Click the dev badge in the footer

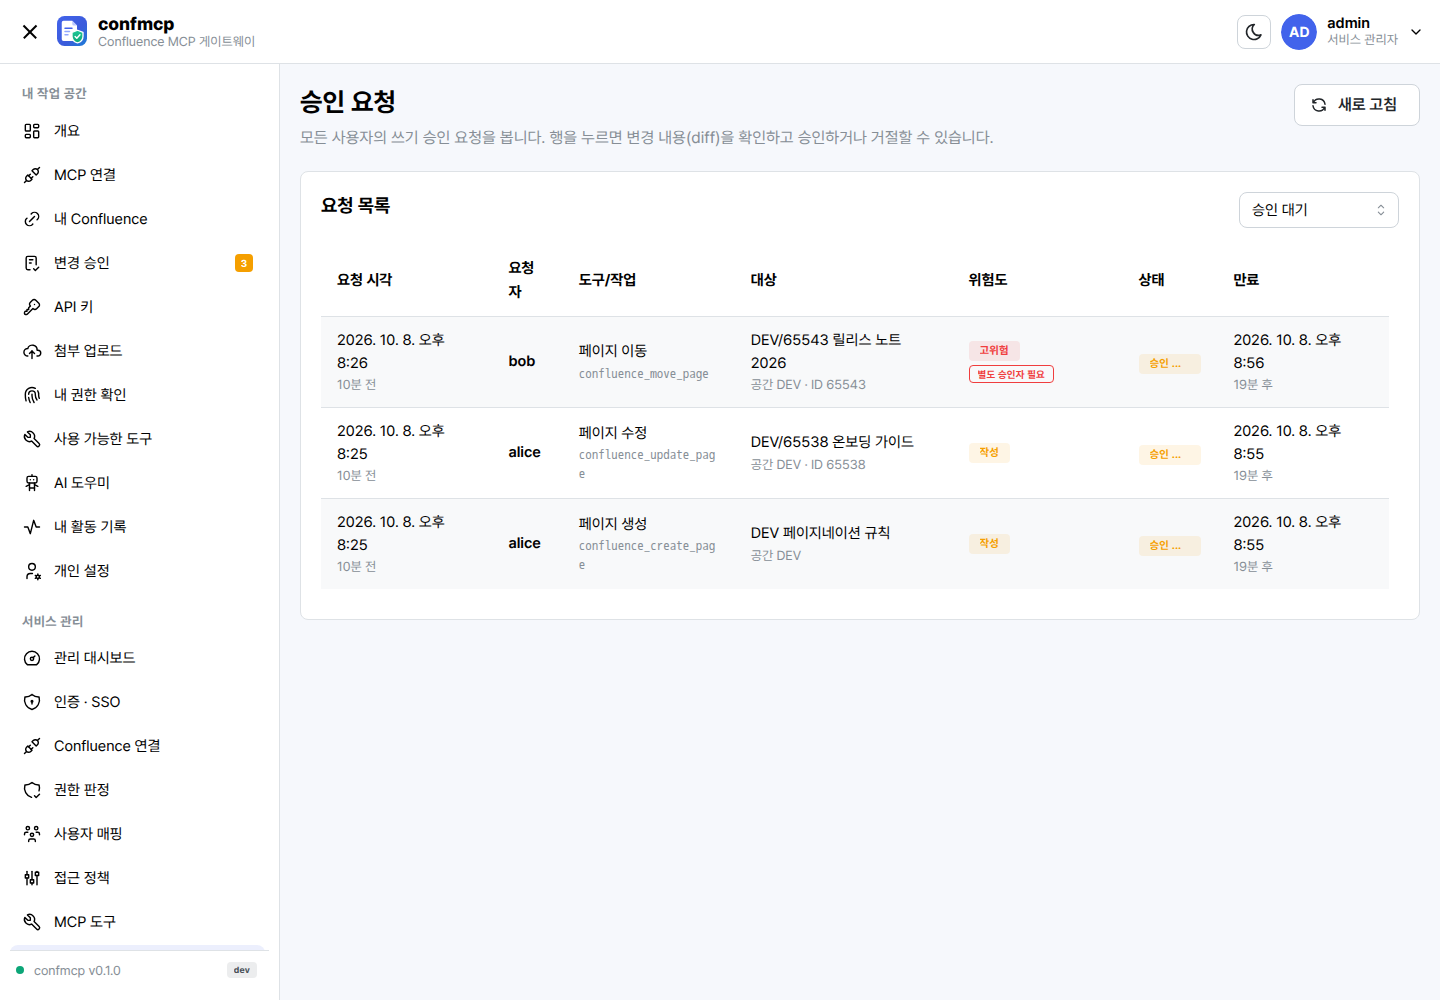(x=242, y=970)
